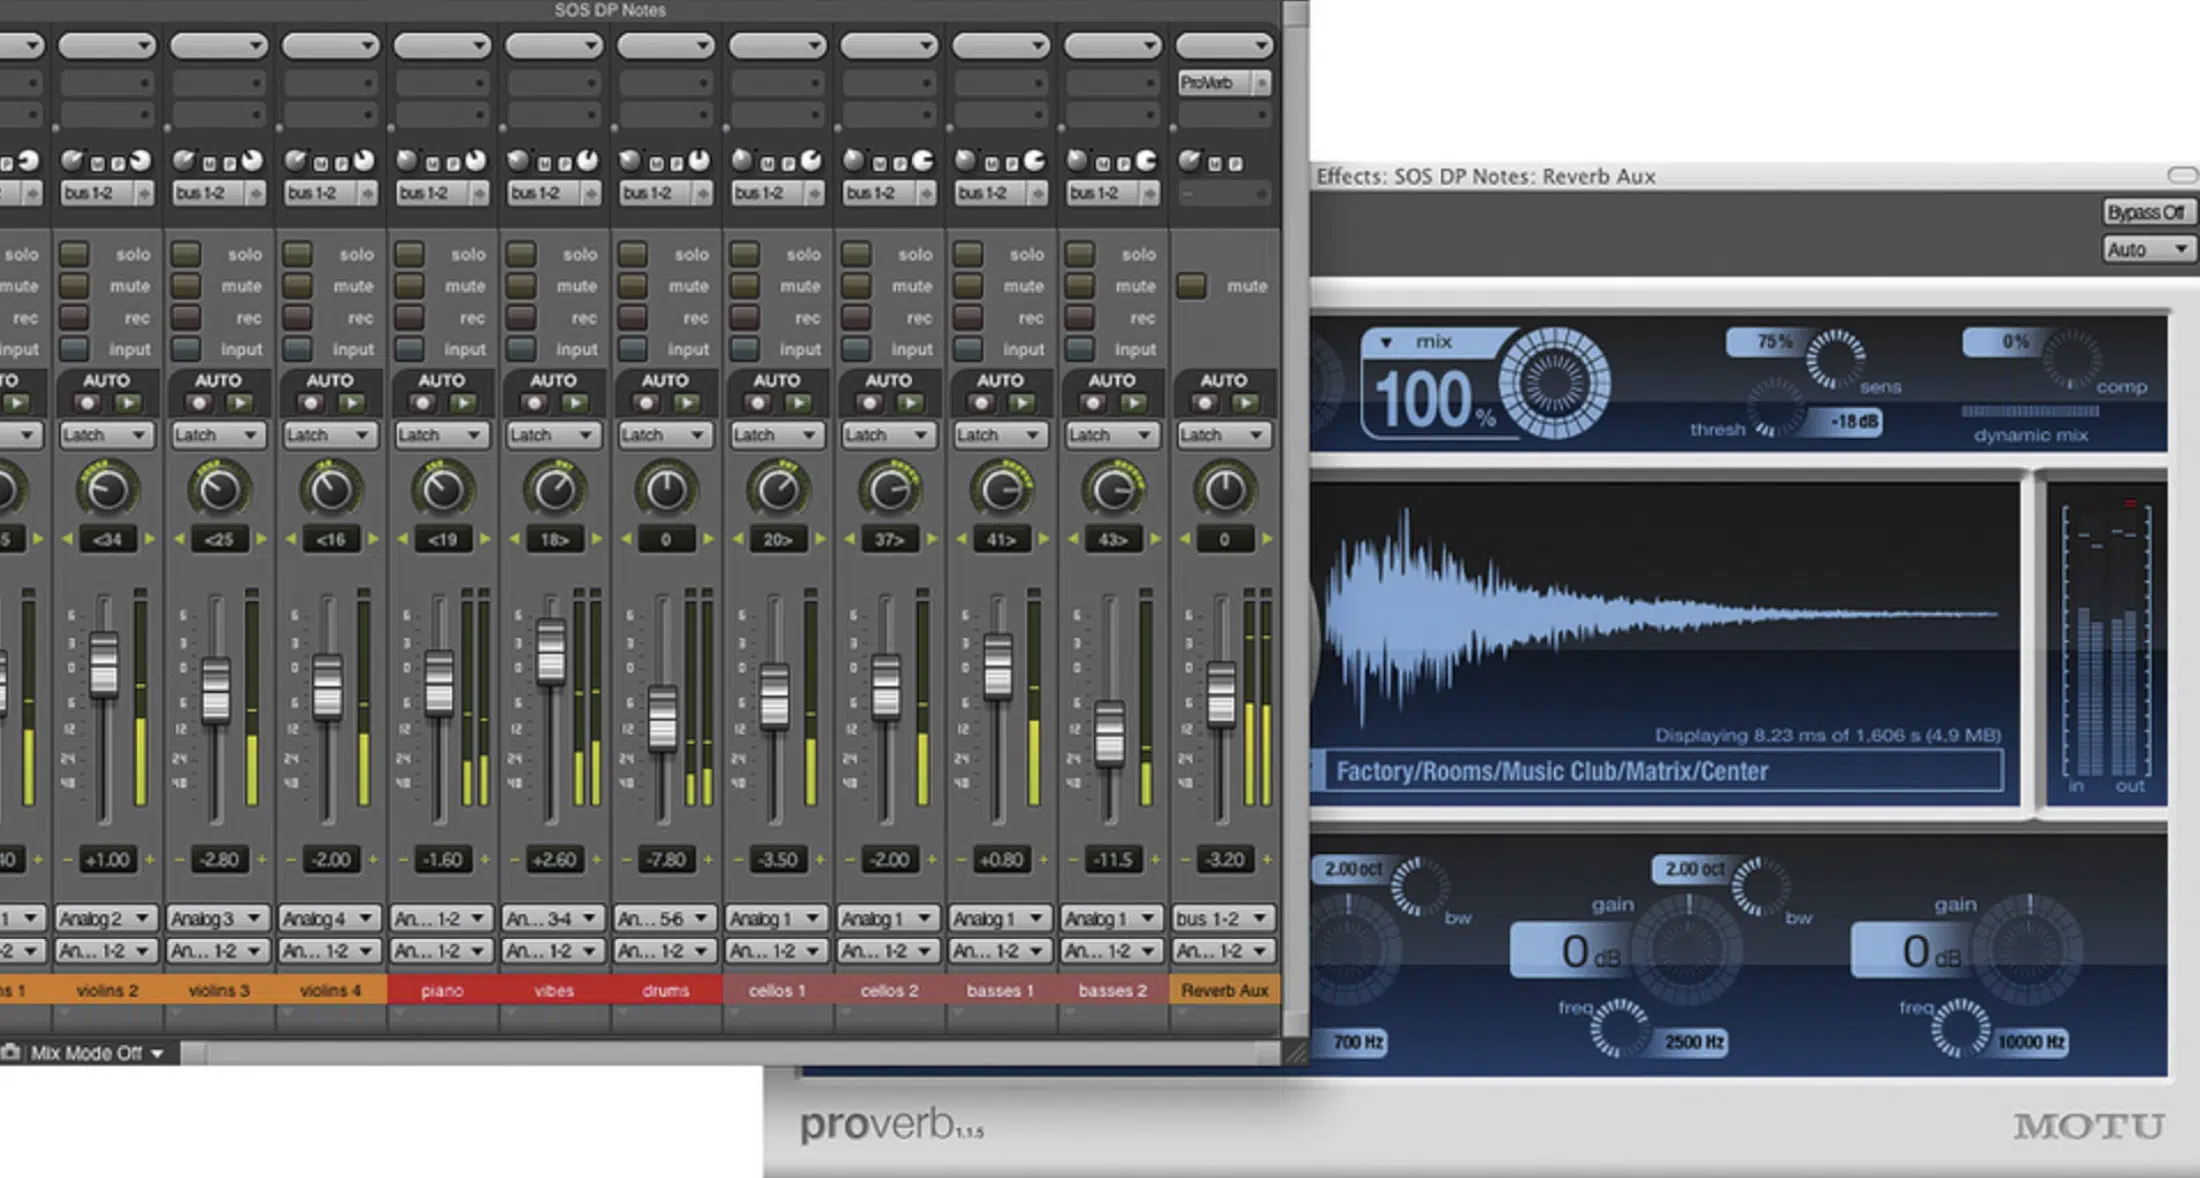Open the output menu on the vibes track

point(552,951)
